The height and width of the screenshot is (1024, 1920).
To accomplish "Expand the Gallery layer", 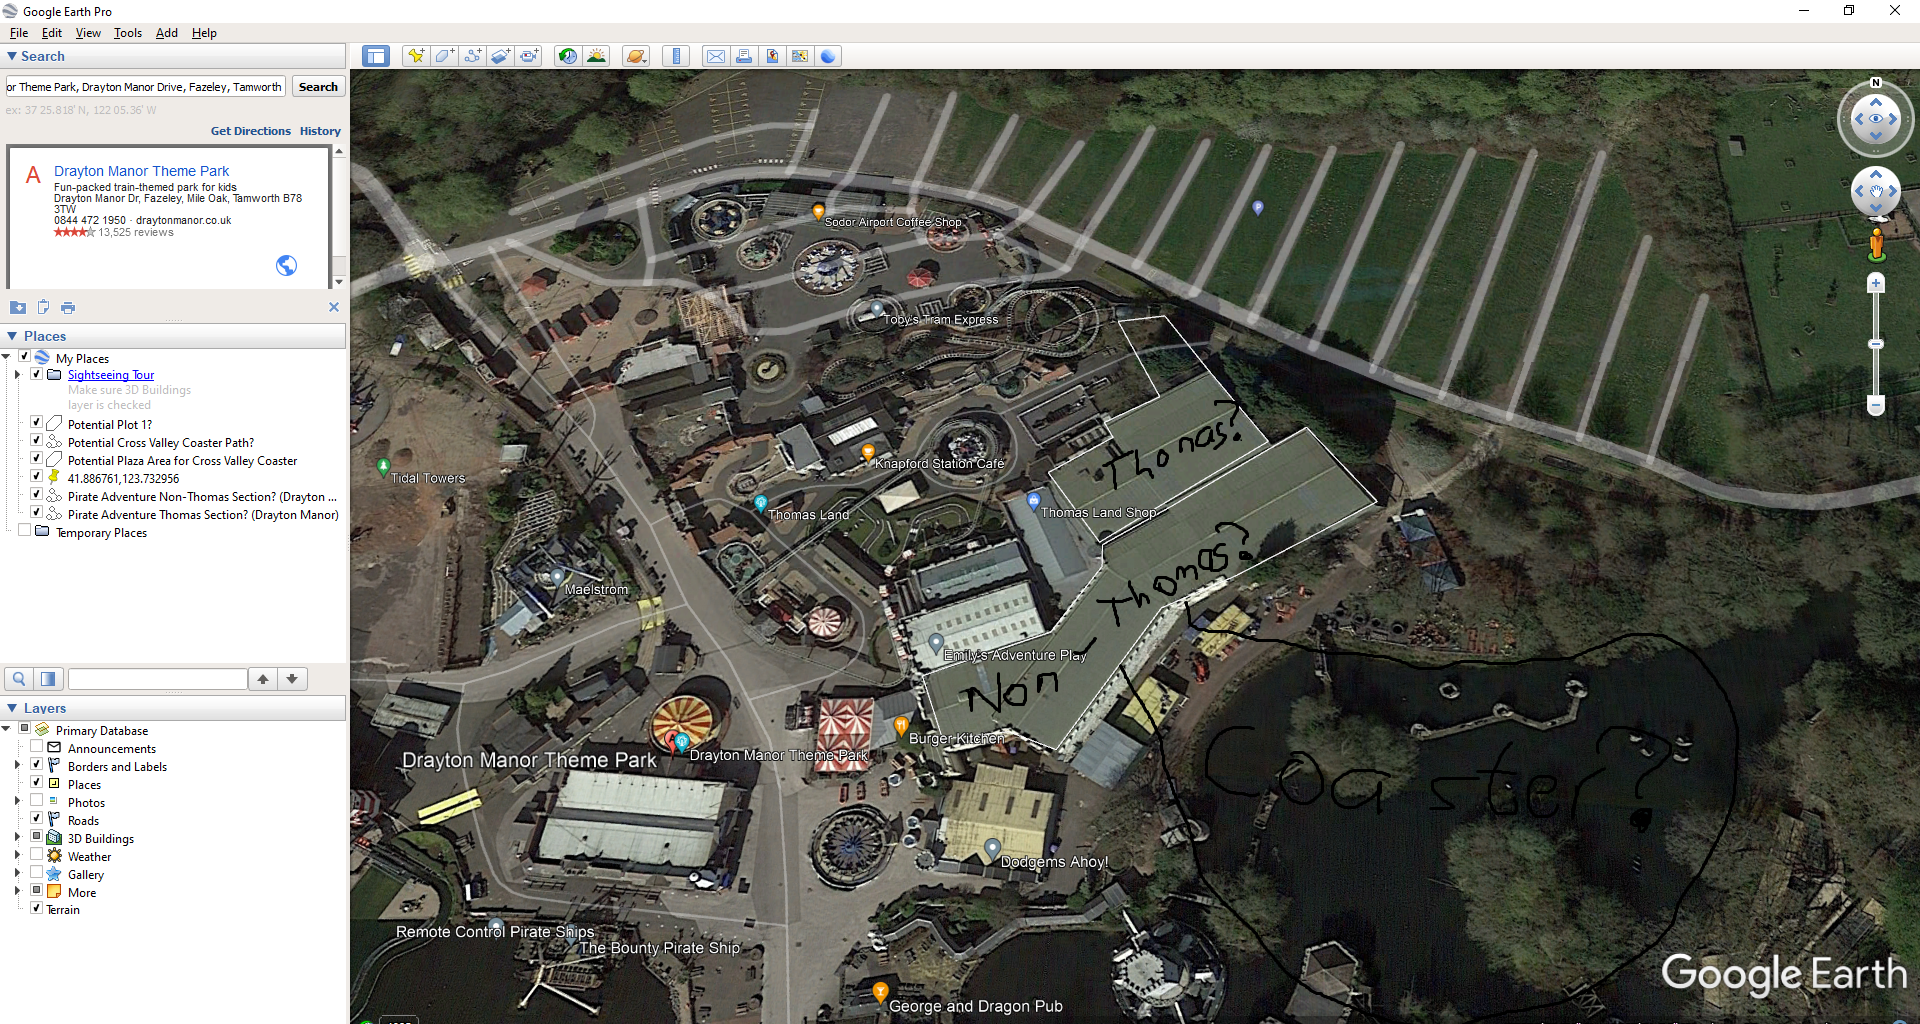I will pos(17,874).
